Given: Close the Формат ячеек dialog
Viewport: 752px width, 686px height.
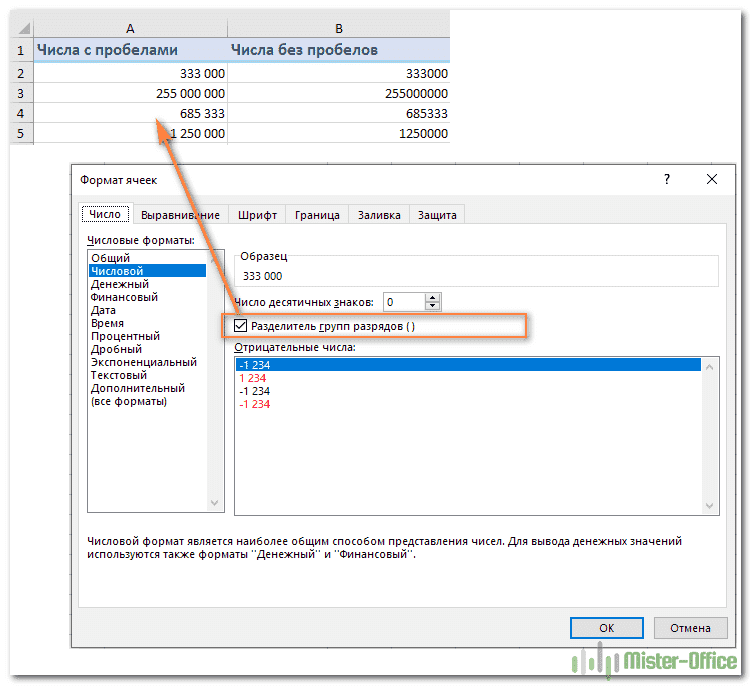Looking at the screenshot, I should pyautogui.click(x=712, y=179).
